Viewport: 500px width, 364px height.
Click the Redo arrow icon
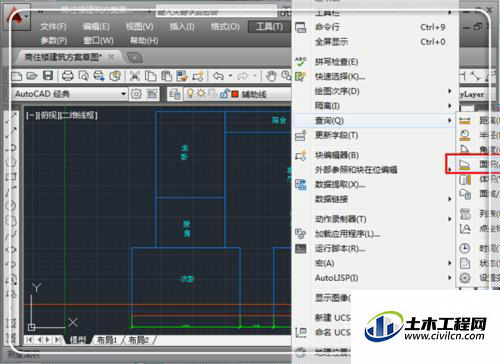pyautogui.click(x=243, y=76)
